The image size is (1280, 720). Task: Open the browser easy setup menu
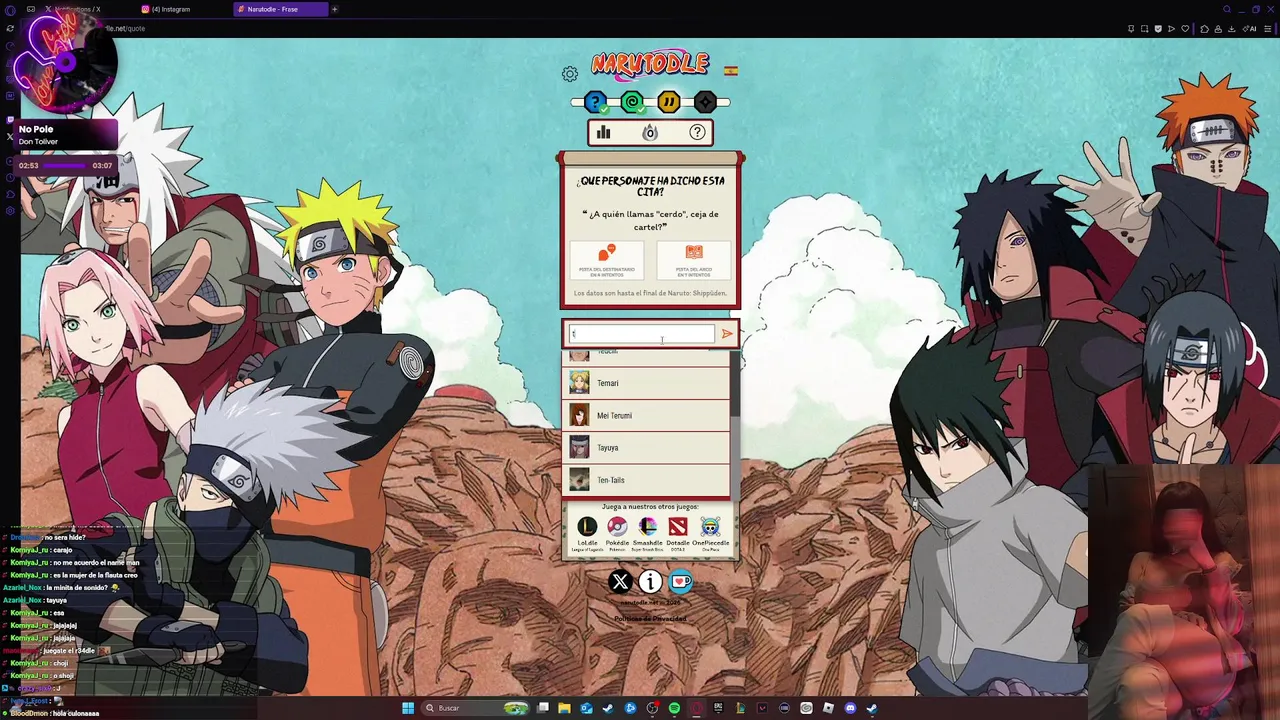(1267, 29)
